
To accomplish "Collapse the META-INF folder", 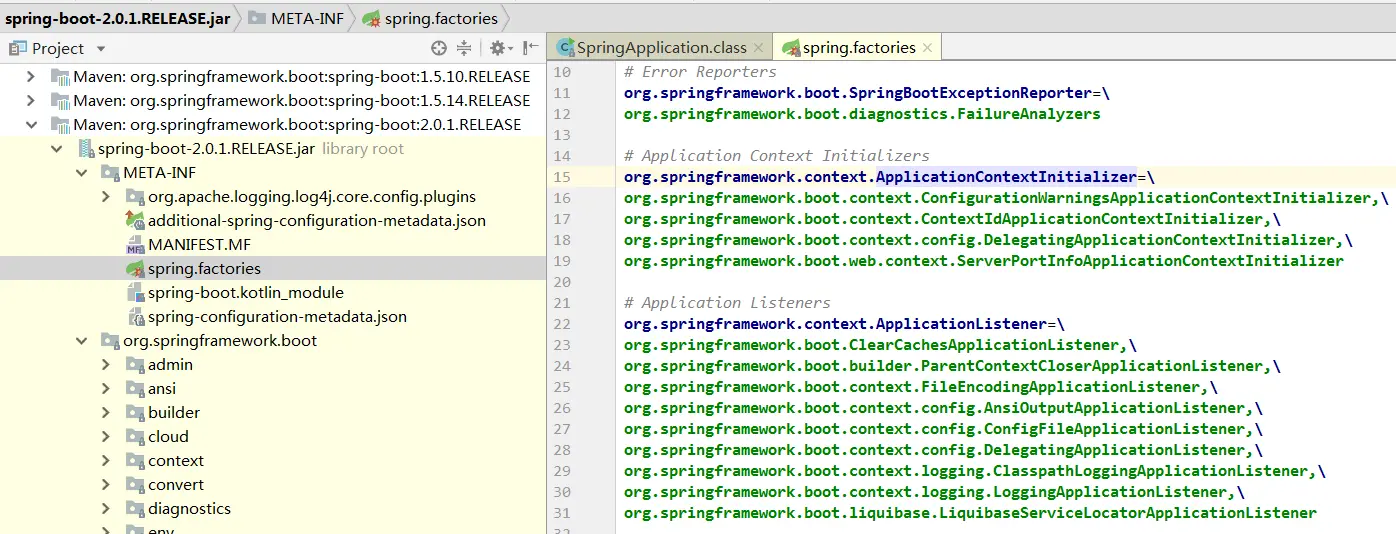I will (80, 172).
